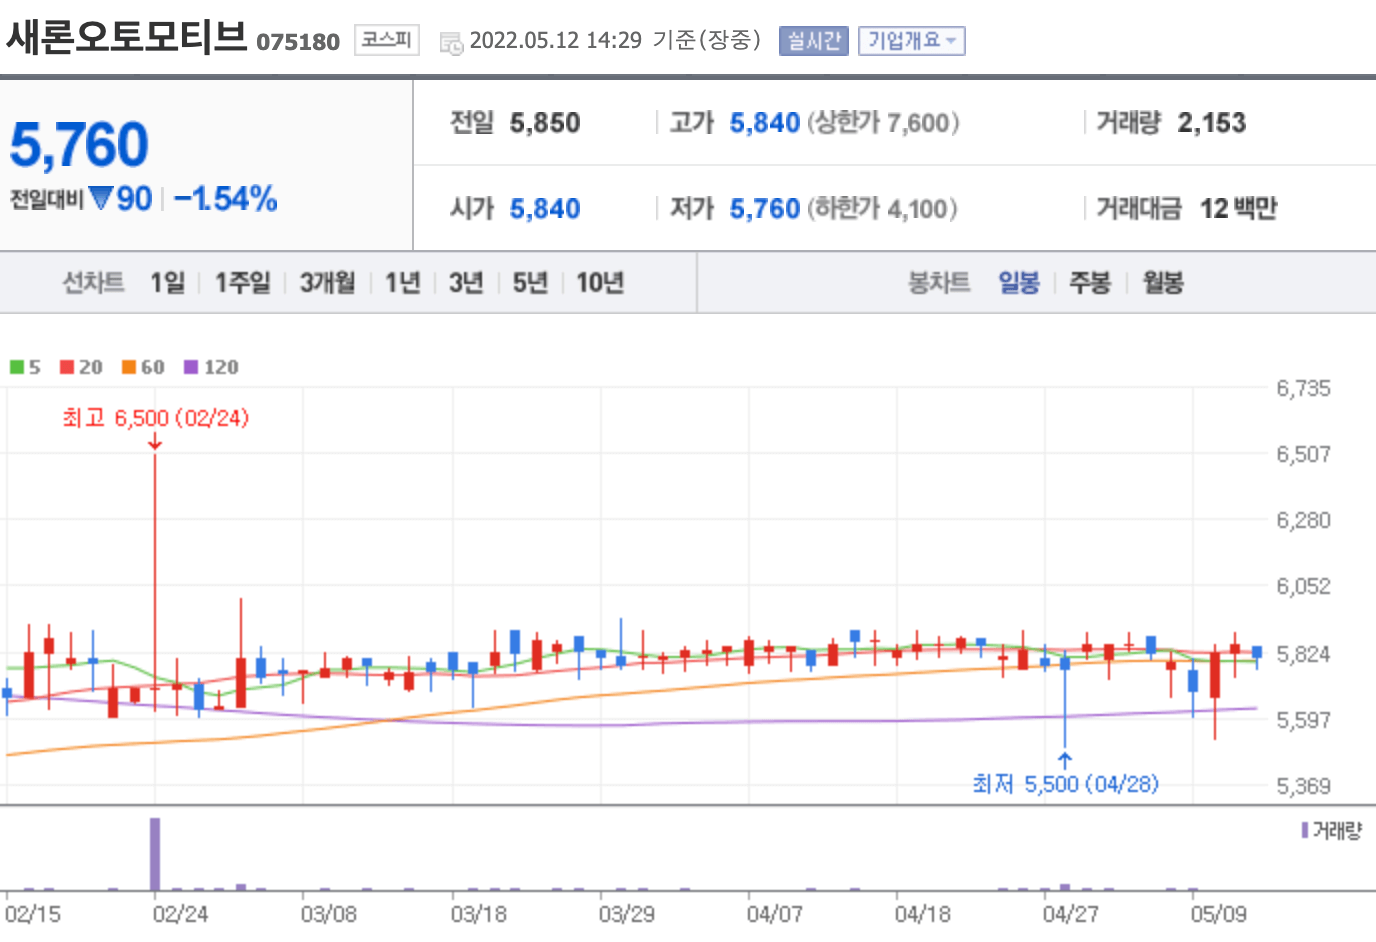The width and height of the screenshot is (1376, 942).
Task: Click the tall volume bar at 02/24
Action: (155, 854)
